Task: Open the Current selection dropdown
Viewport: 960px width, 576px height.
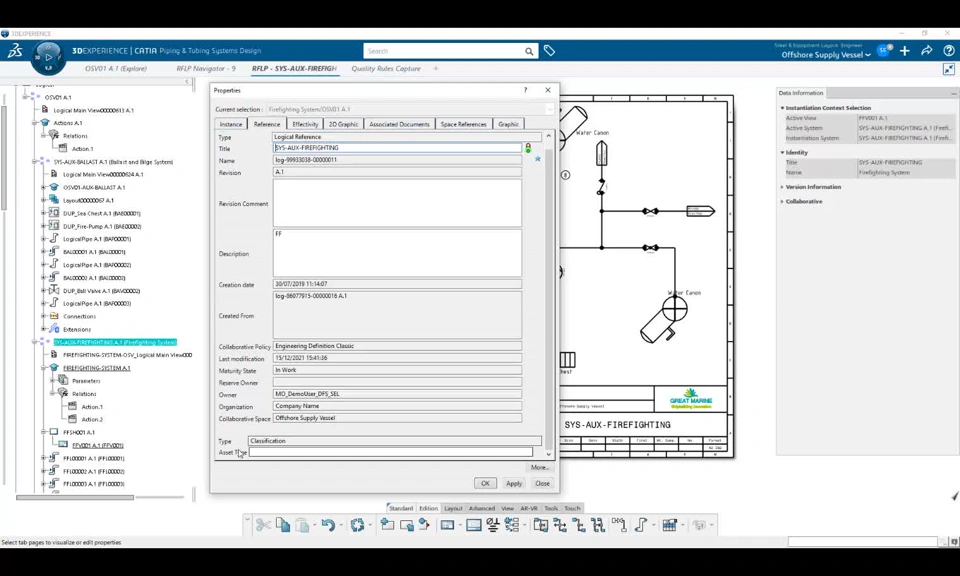Action: click(x=549, y=110)
